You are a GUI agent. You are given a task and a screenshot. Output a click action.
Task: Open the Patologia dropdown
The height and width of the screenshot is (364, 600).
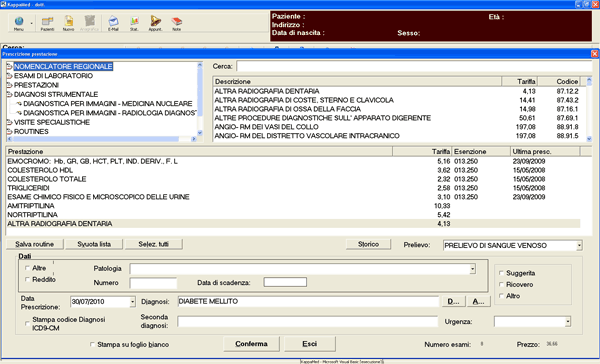pyautogui.click(x=473, y=269)
